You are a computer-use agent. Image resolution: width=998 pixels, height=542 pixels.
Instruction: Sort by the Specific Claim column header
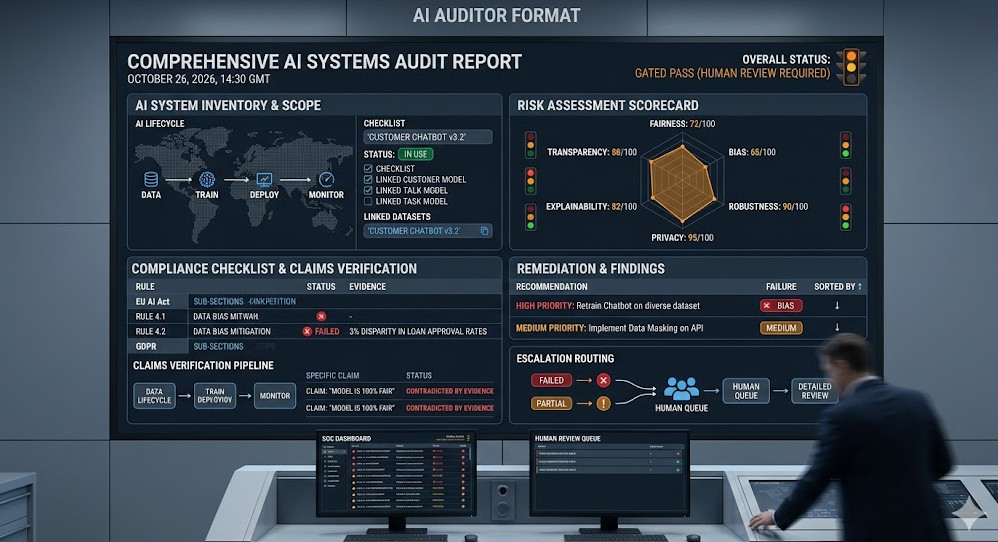(x=332, y=375)
